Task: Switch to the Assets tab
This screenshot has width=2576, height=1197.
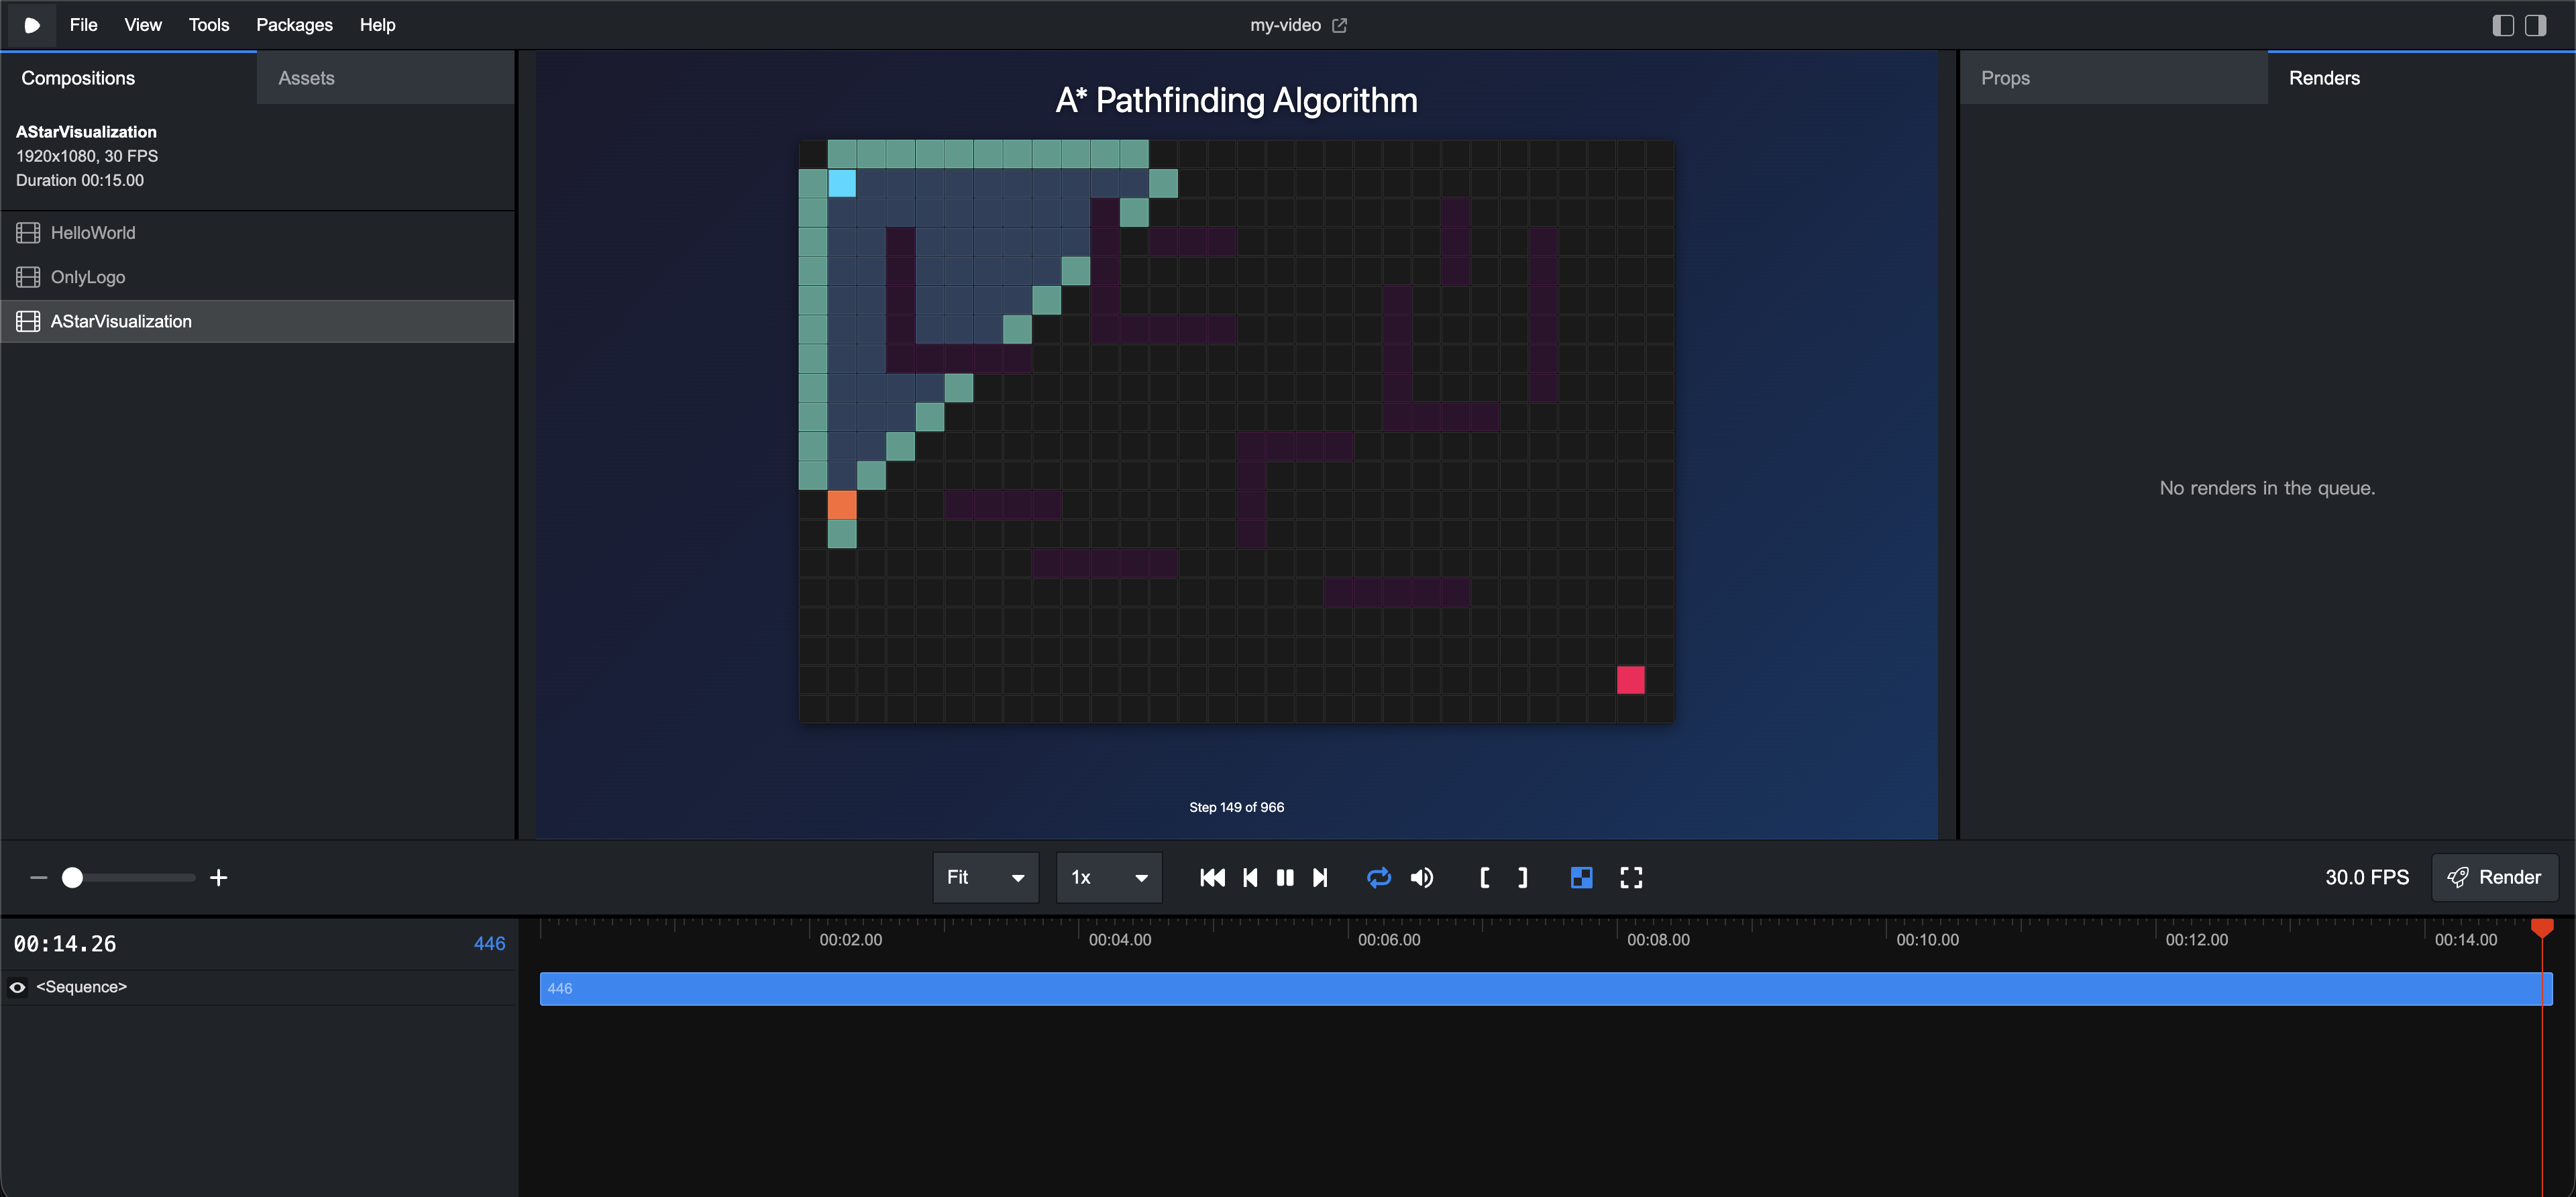Action: tap(306, 78)
